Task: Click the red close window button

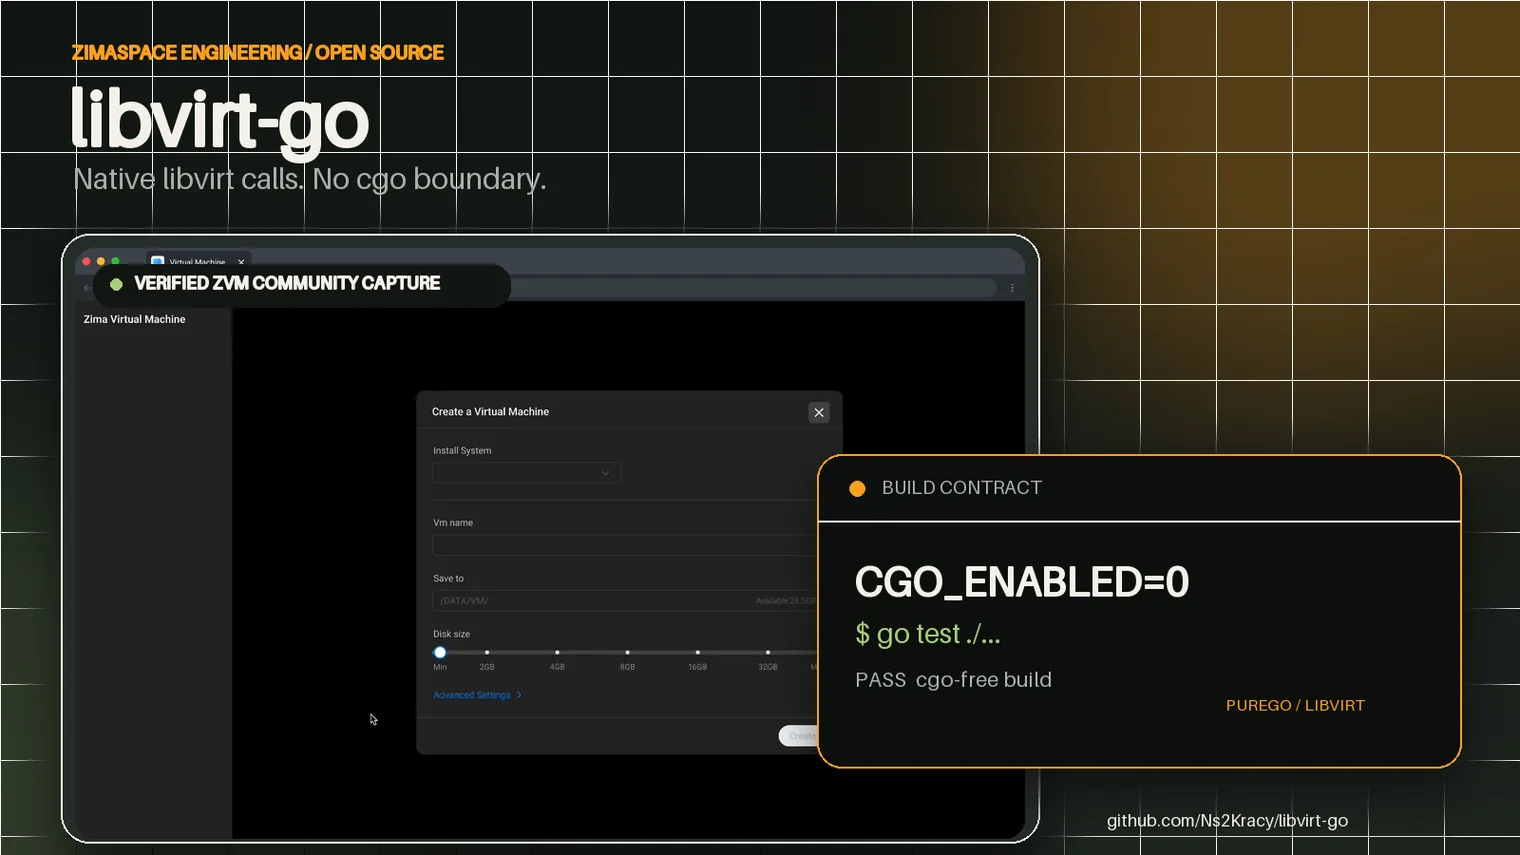Action: (87, 261)
